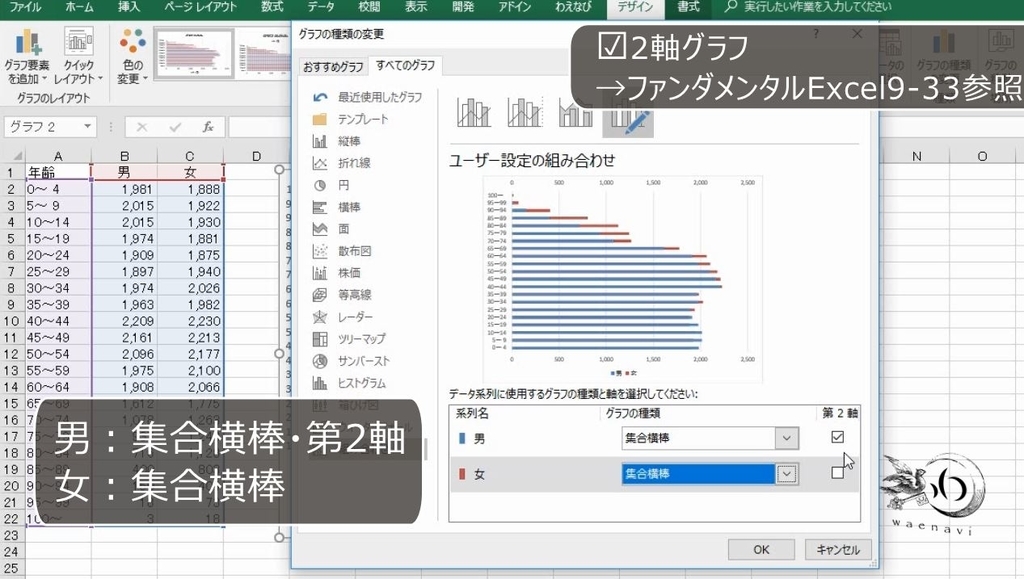
Task: Confirm dialog with OK button
Action: click(761, 550)
